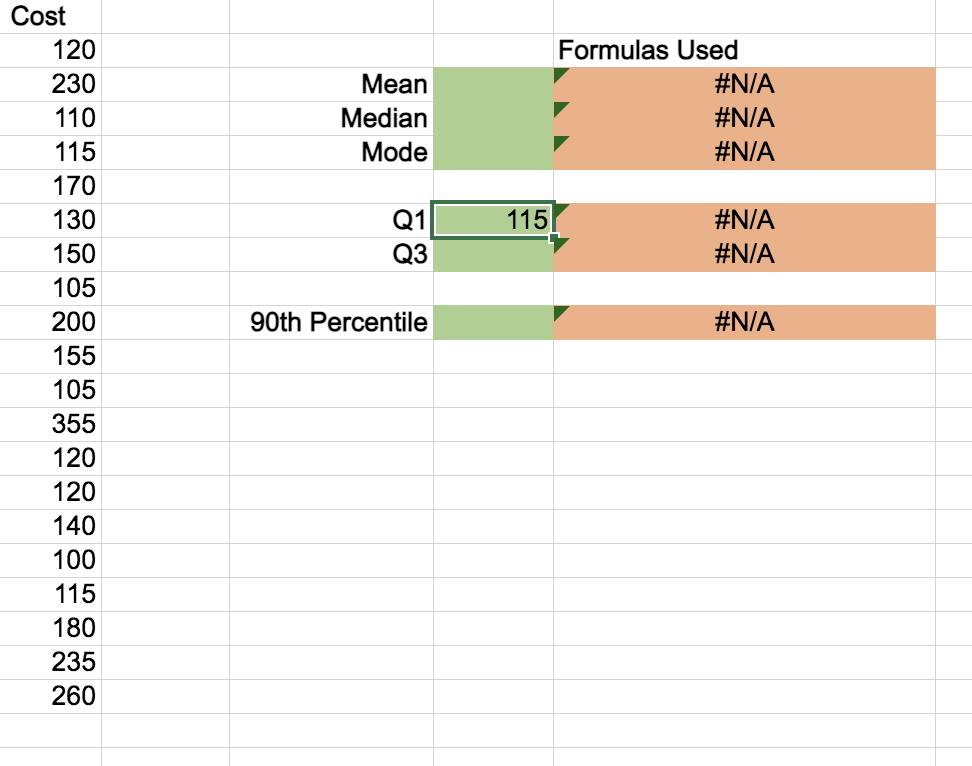The height and width of the screenshot is (766, 972).
Task: Select the cell with cost value 355
Action: point(50,425)
